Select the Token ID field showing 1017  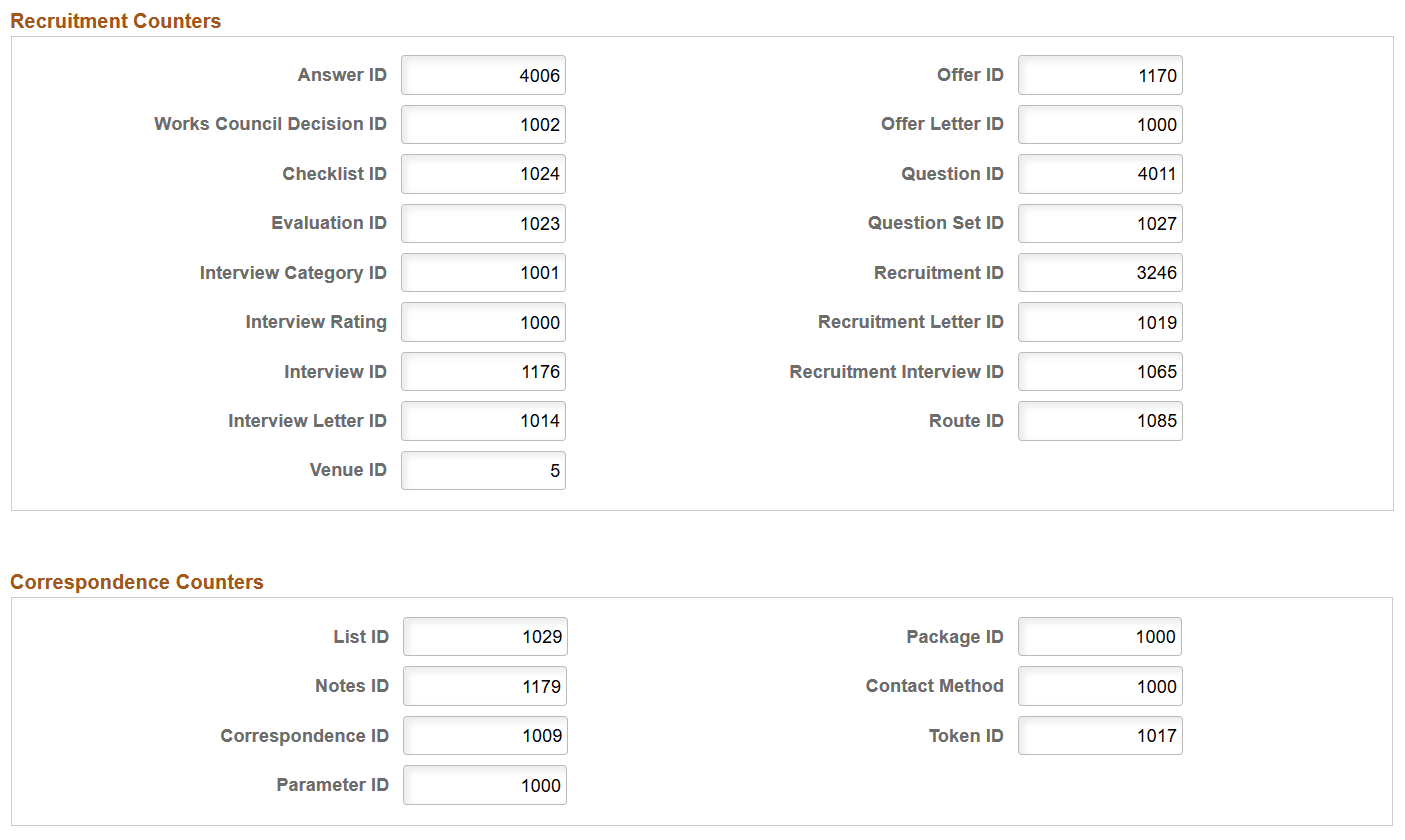click(1100, 735)
